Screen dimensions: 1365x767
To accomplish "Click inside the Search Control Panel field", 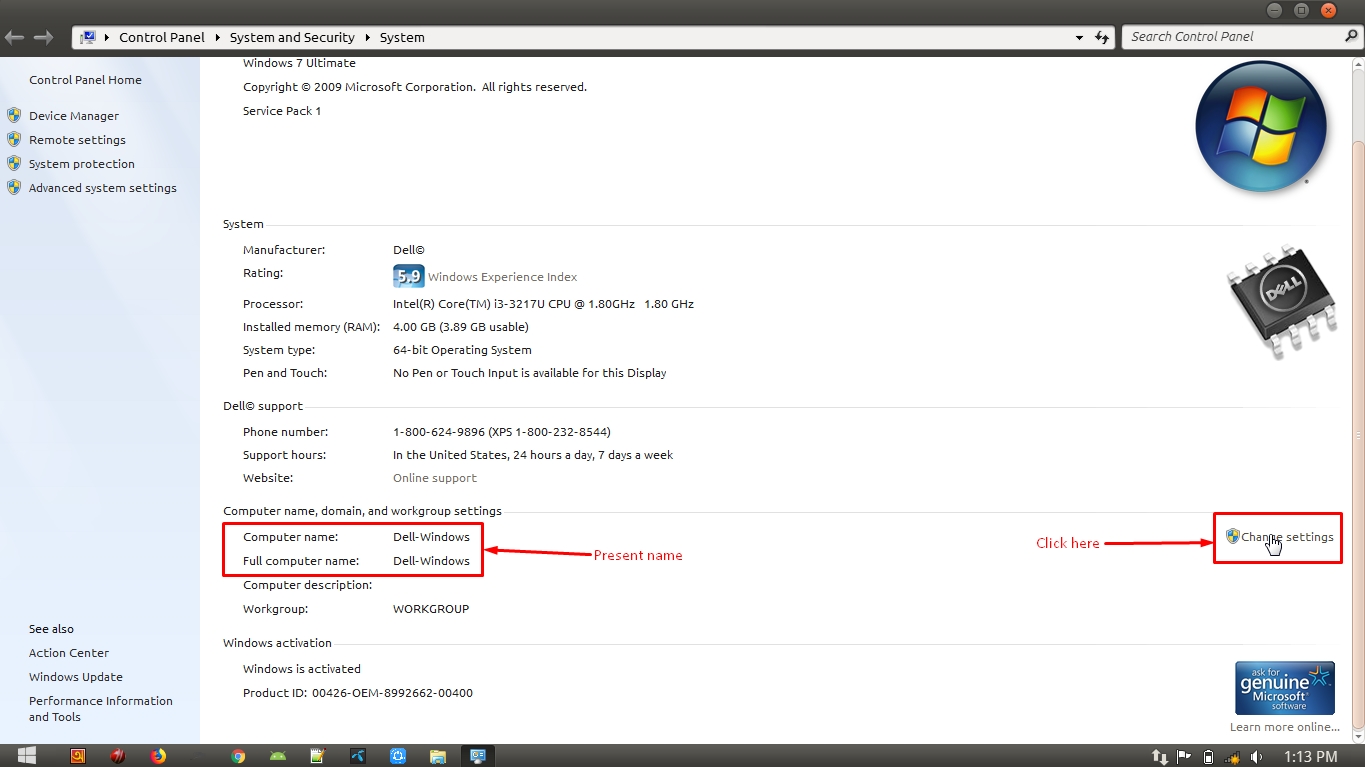I will 1230,36.
